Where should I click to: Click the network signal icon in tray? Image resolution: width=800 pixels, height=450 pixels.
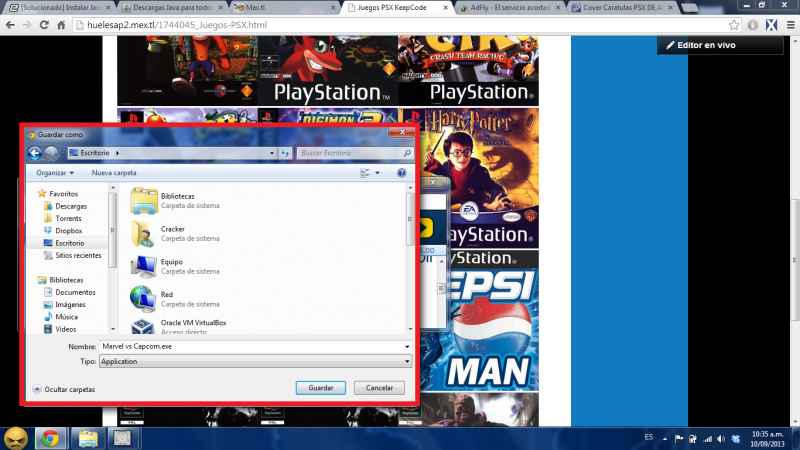click(707, 439)
